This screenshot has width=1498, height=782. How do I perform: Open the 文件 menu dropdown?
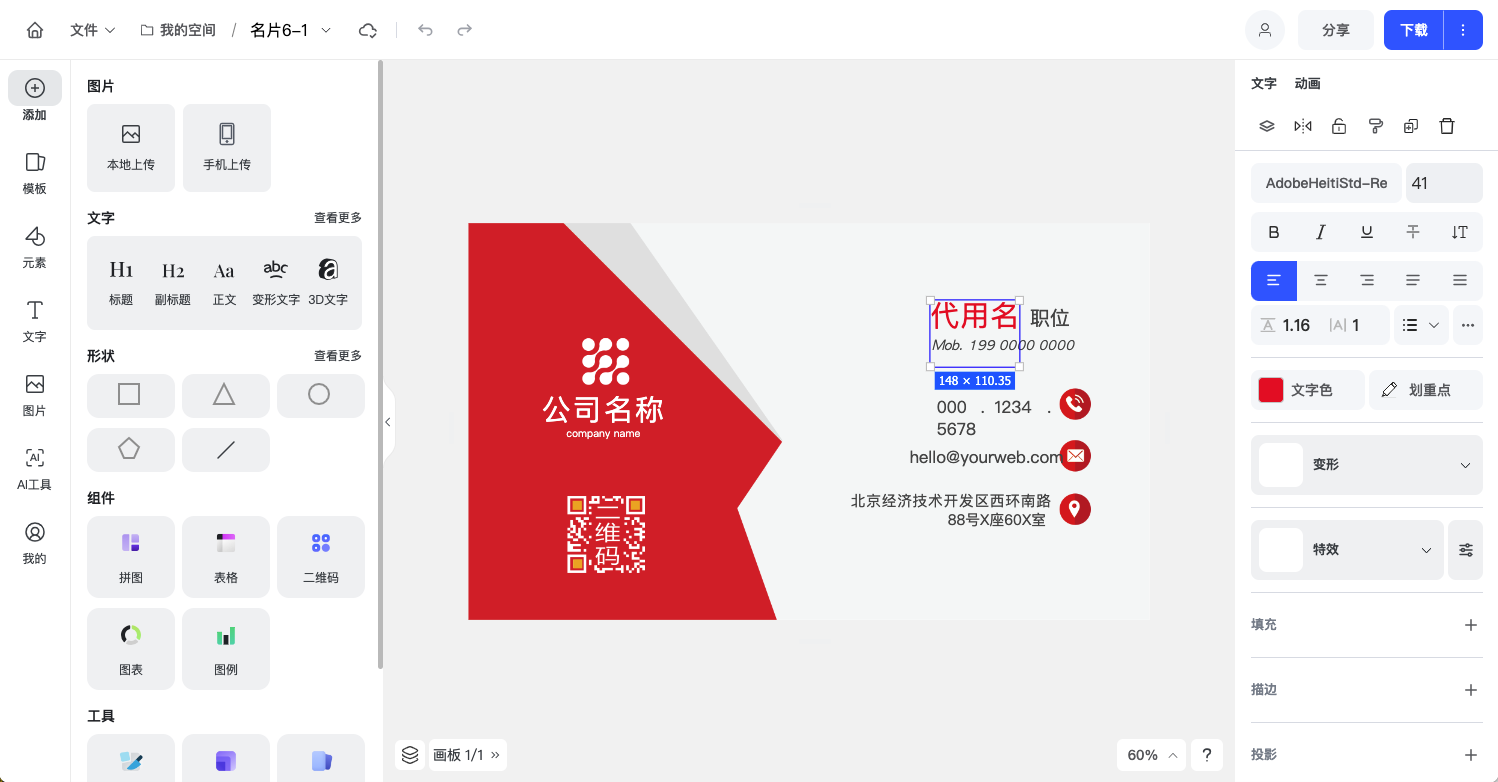(x=92, y=30)
